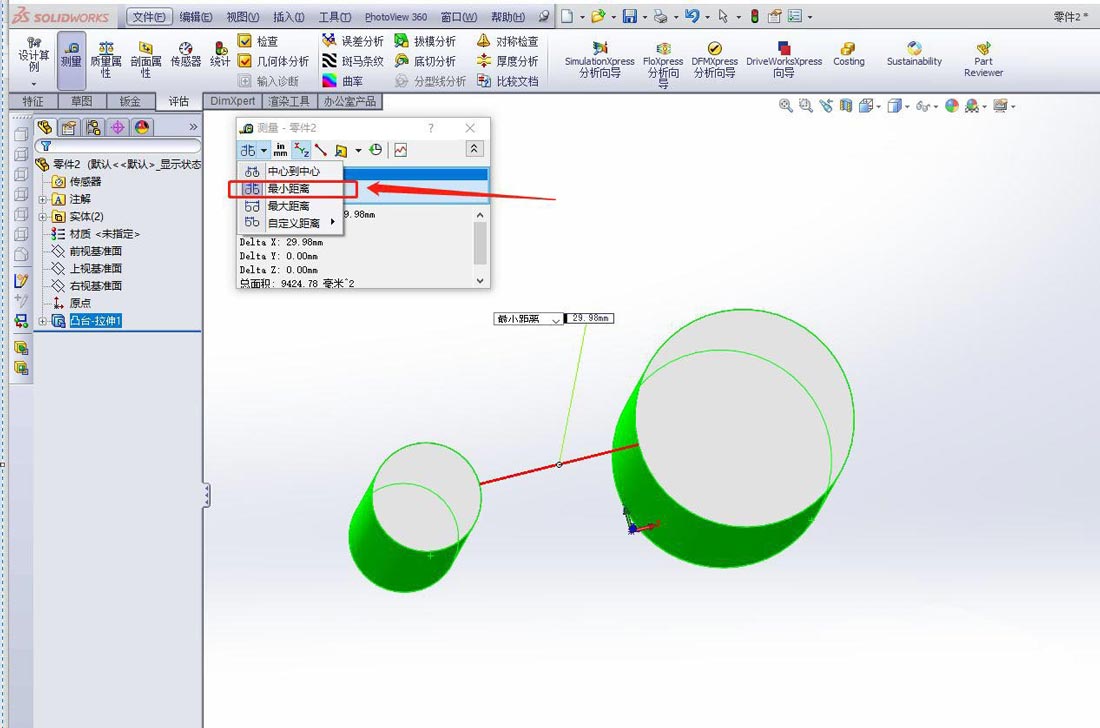The height and width of the screenshot is (728, 1100).
Task: Expand the 凸台-拉伸1 feature node
Action: coord(43,321)
